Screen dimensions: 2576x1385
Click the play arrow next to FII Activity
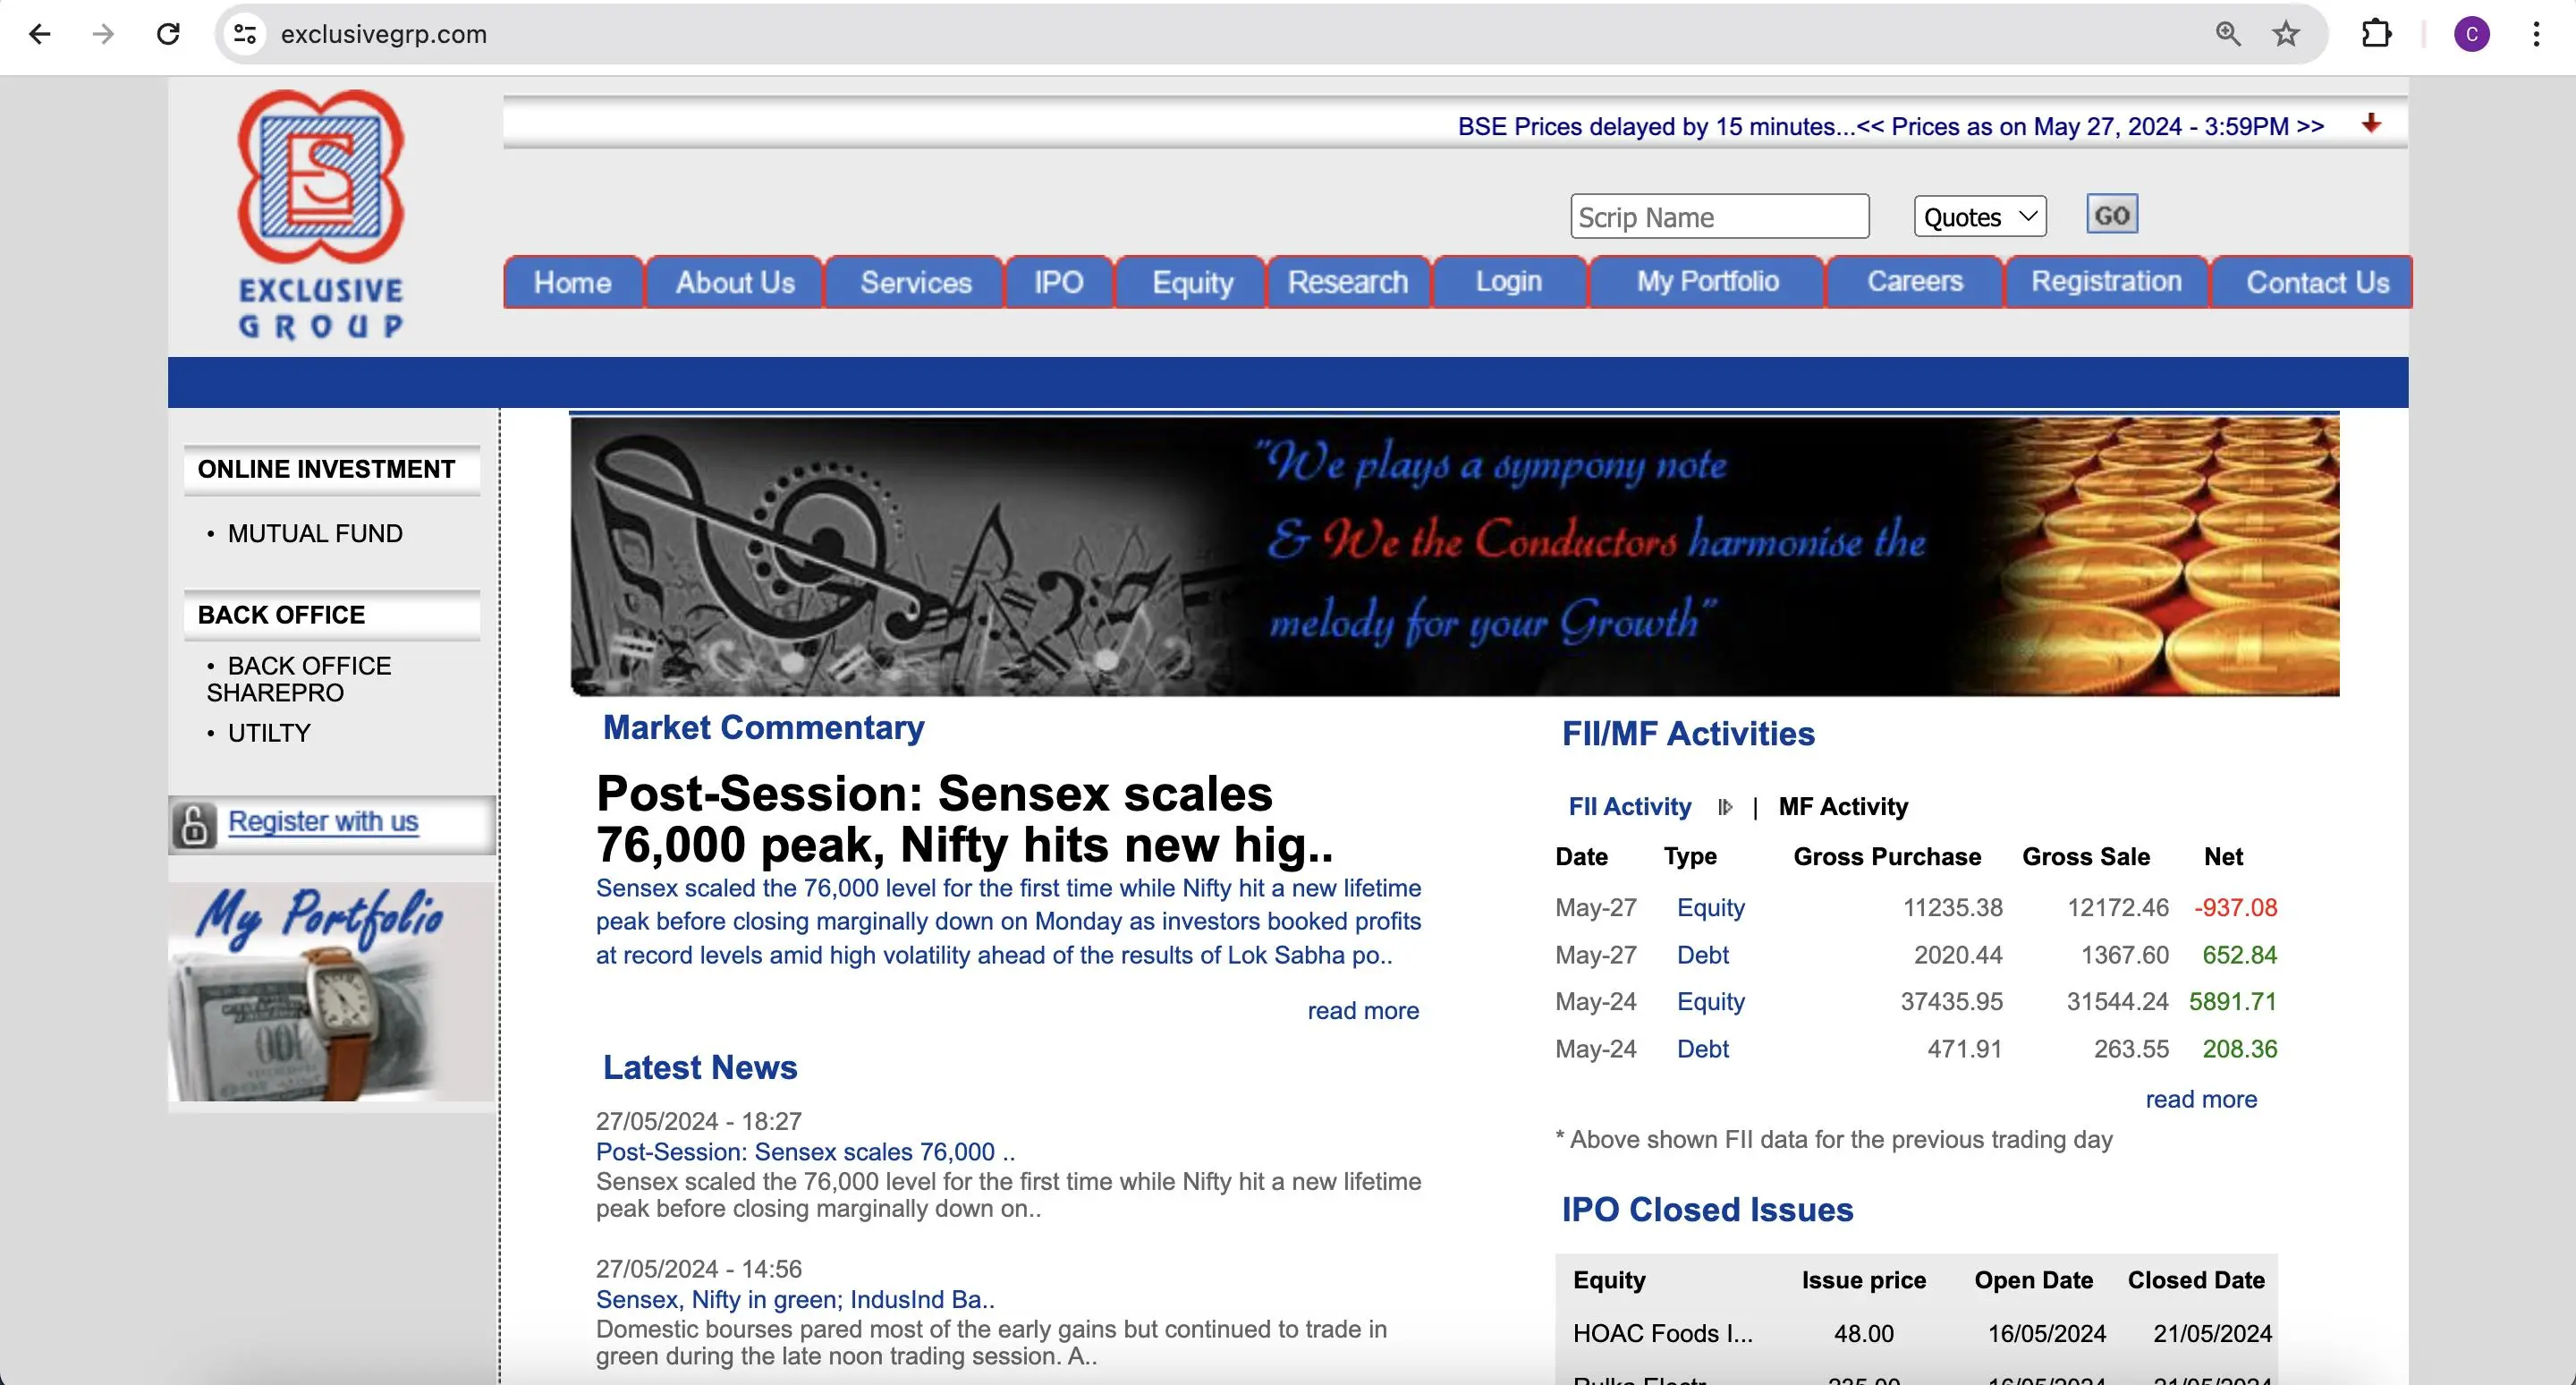pos(1725,807)
